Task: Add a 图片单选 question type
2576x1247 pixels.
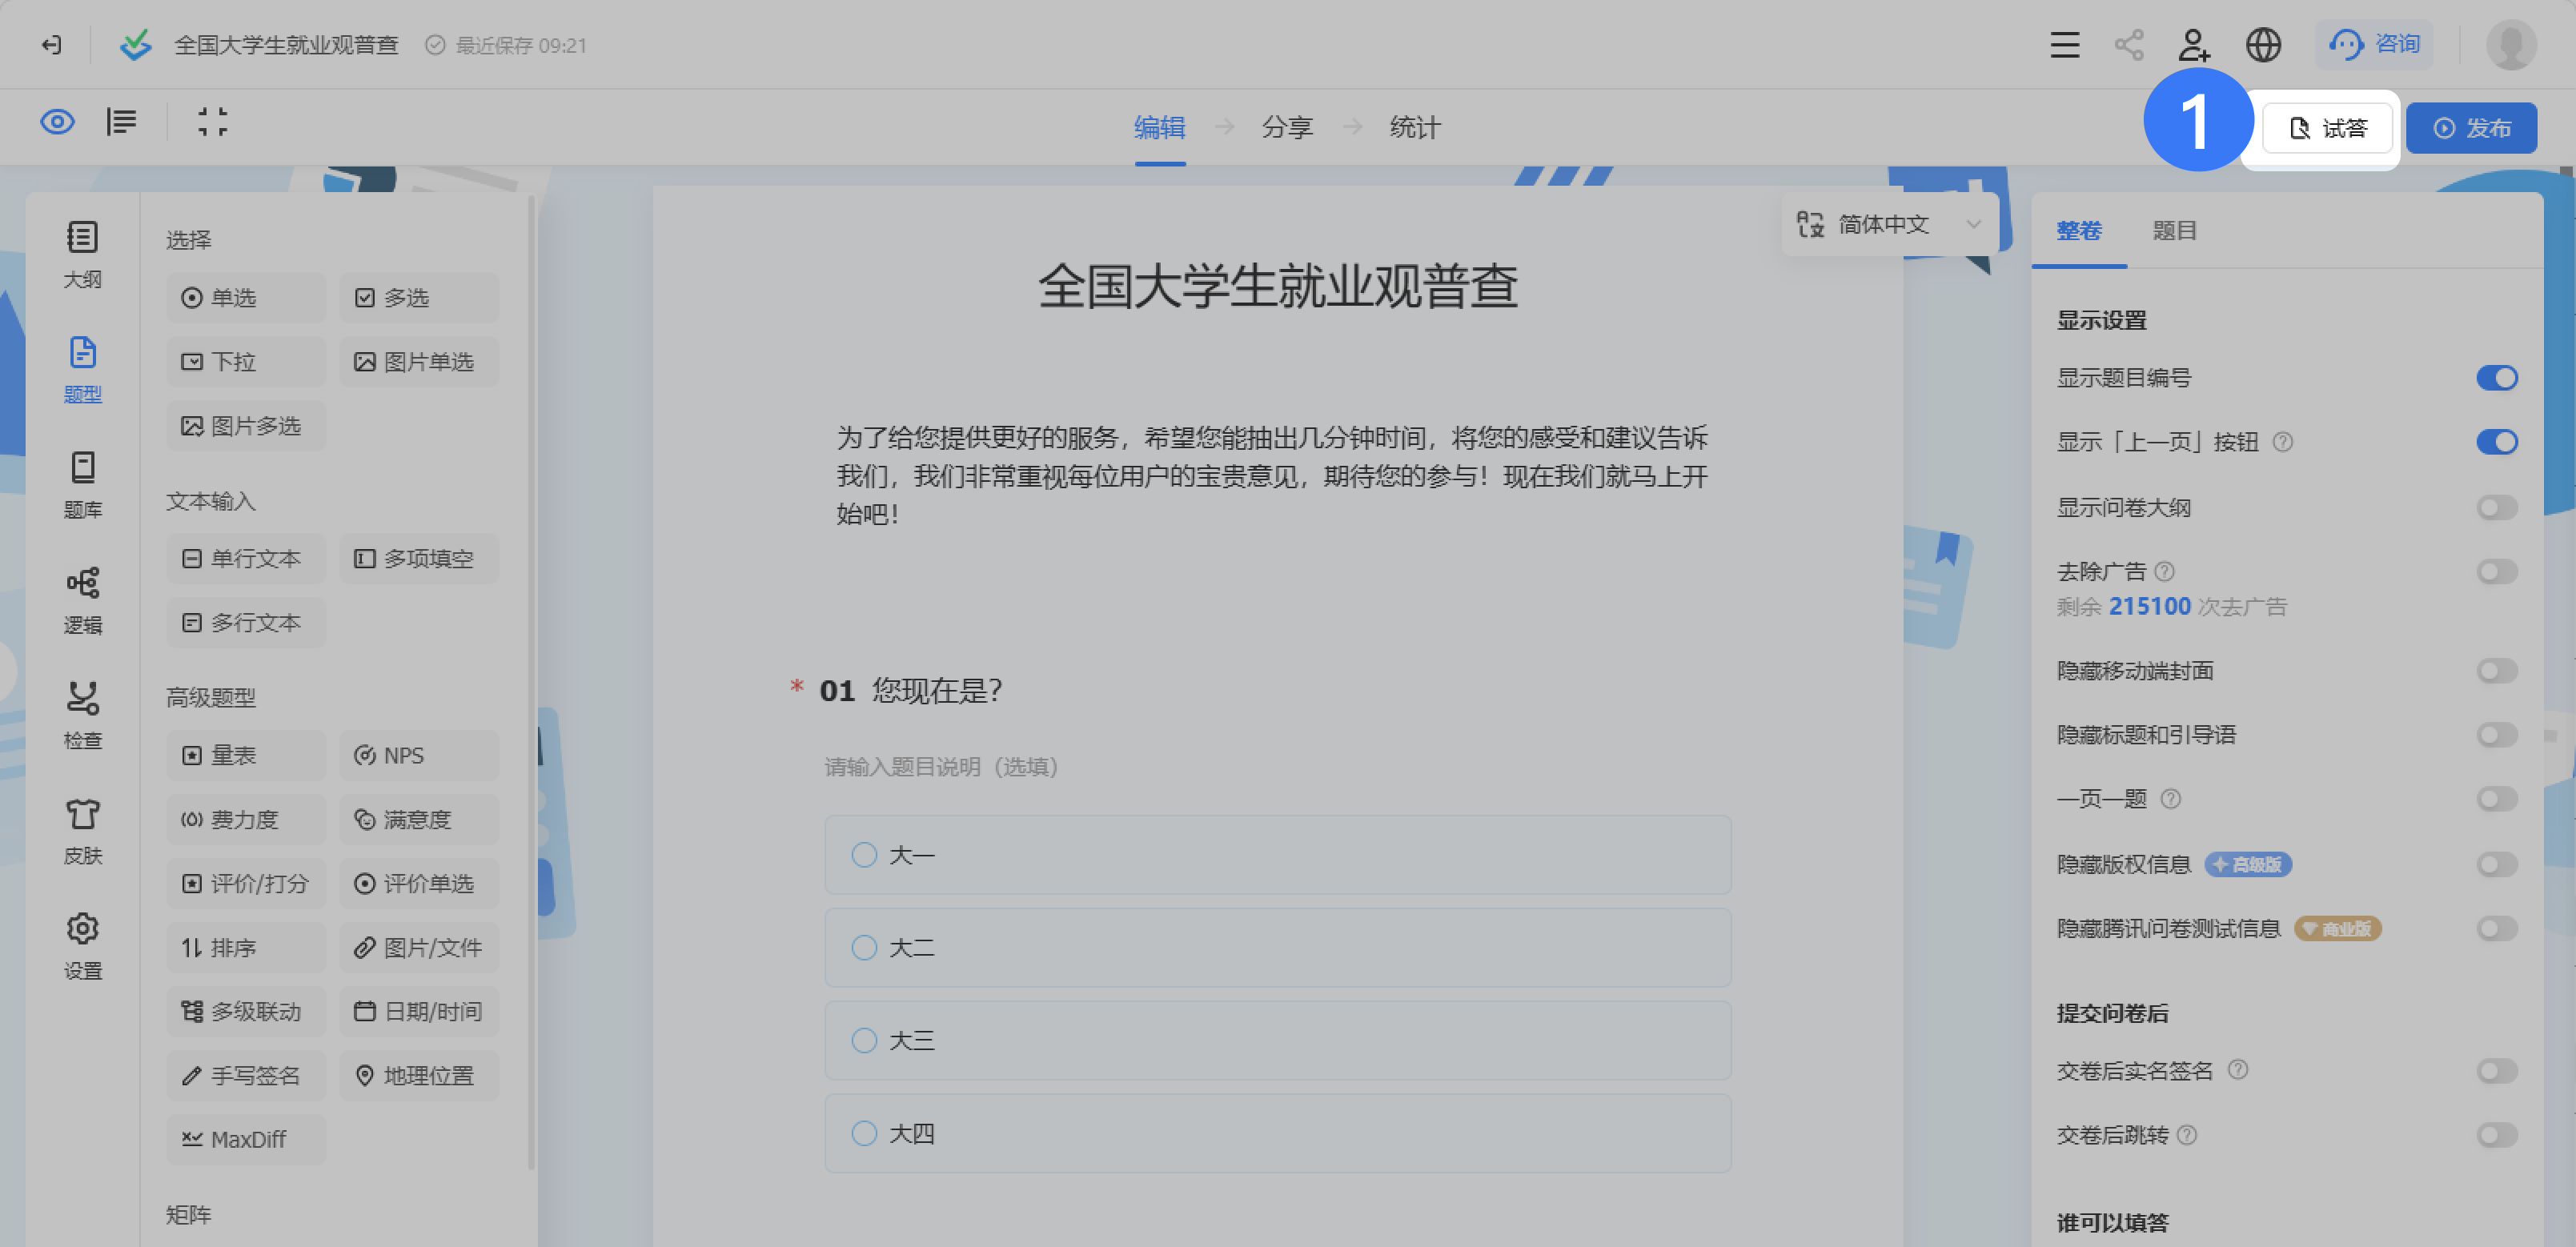Action: 419,361
